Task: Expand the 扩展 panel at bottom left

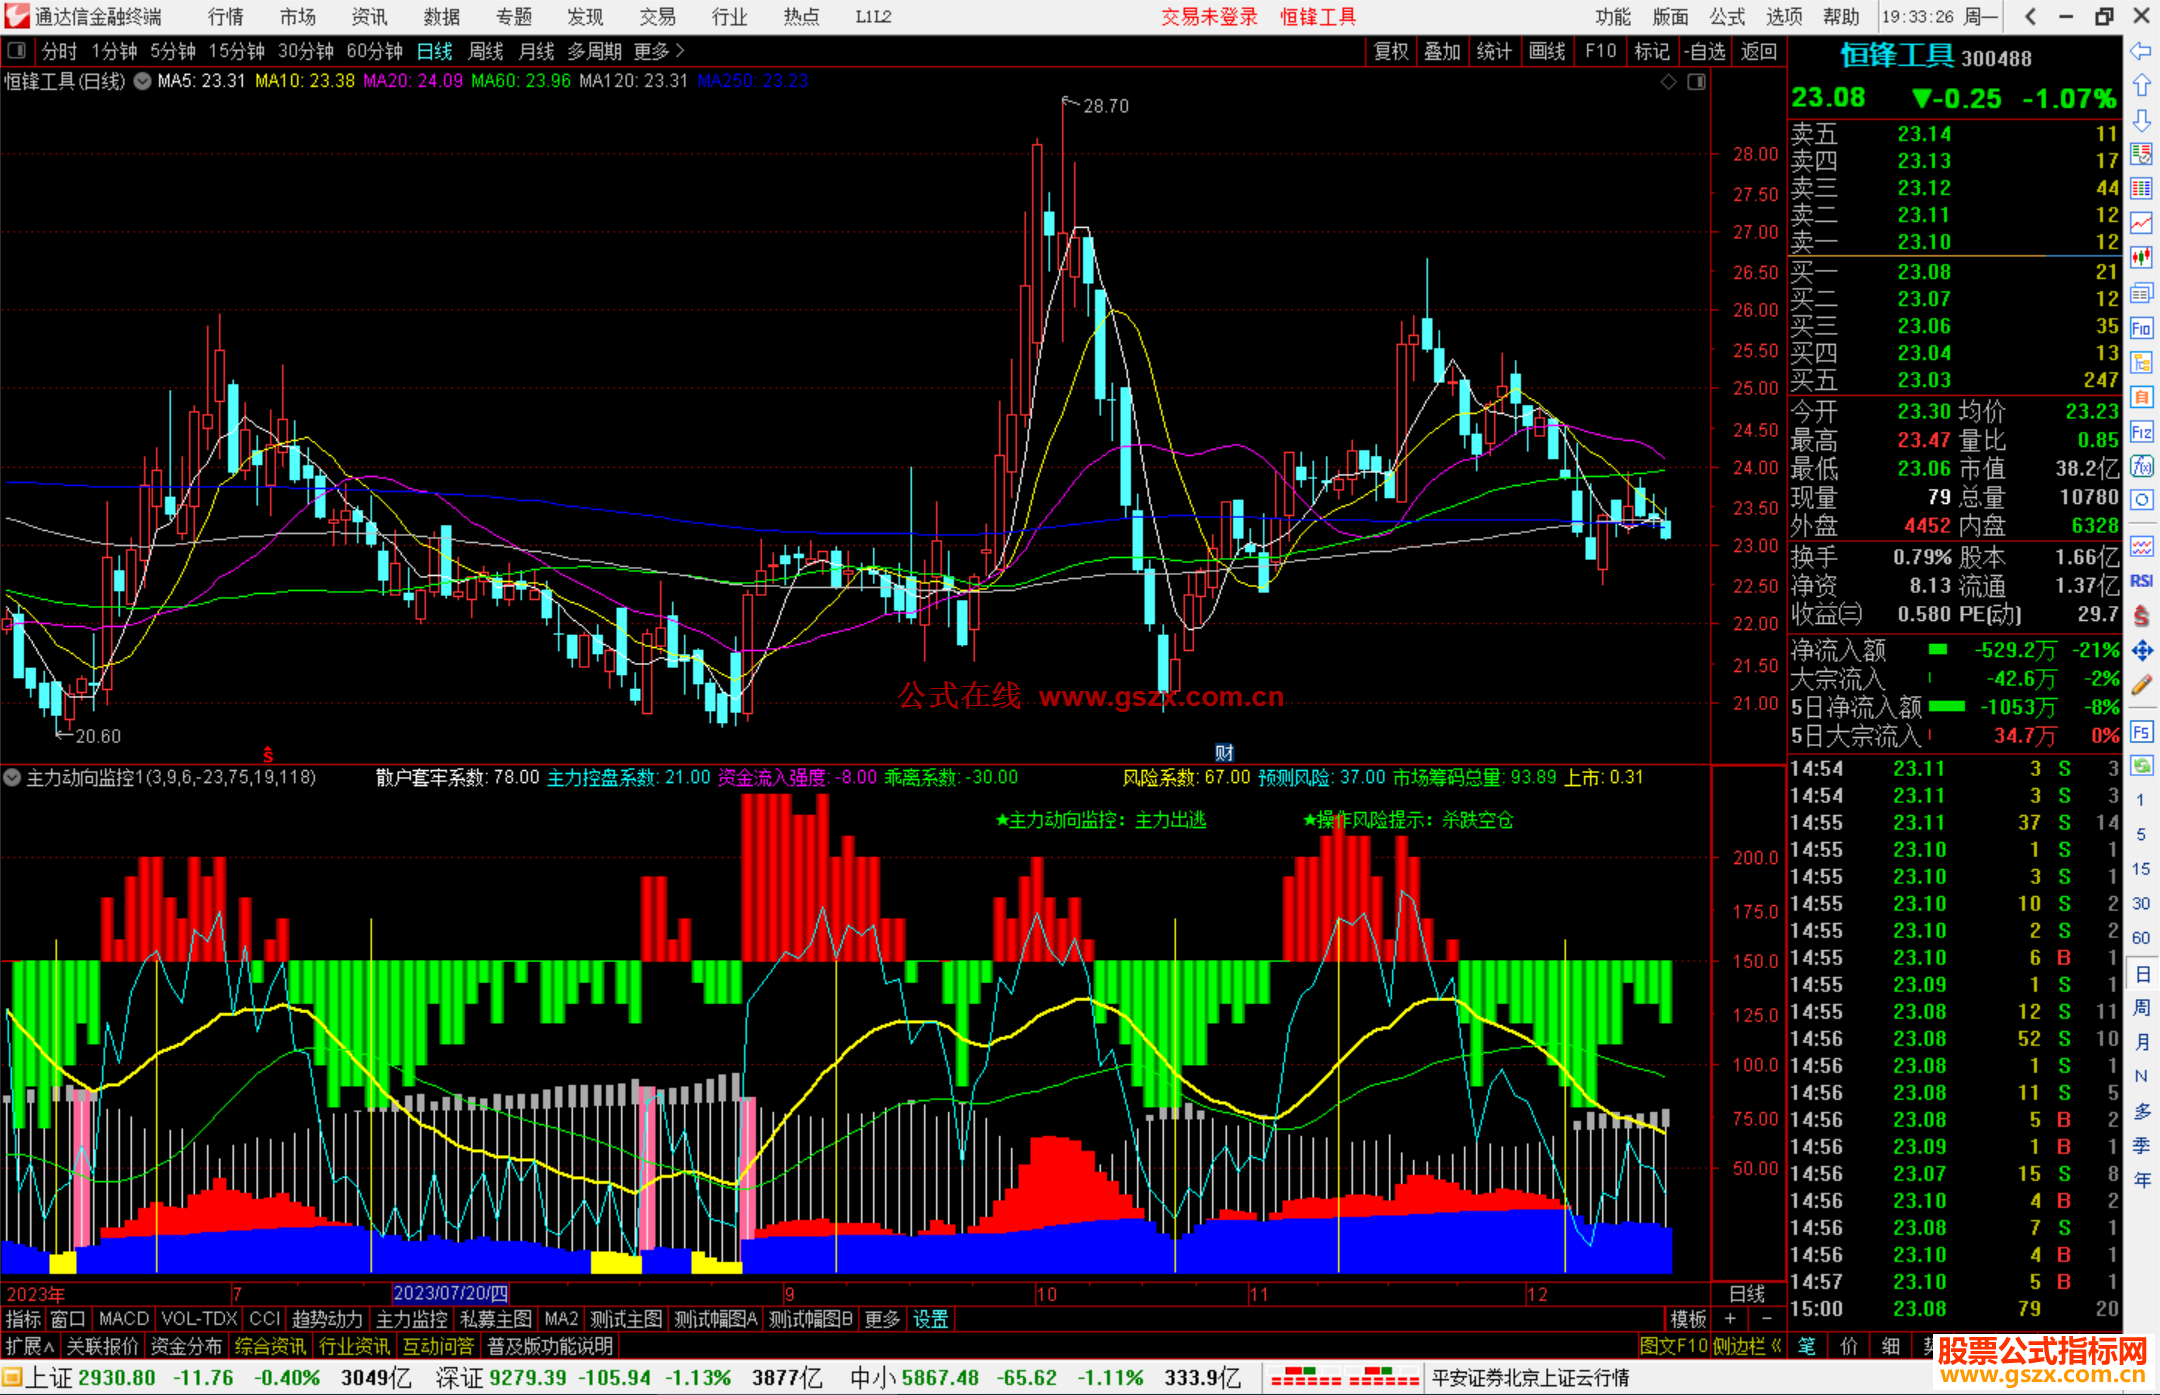Action: click(29, 1346)
